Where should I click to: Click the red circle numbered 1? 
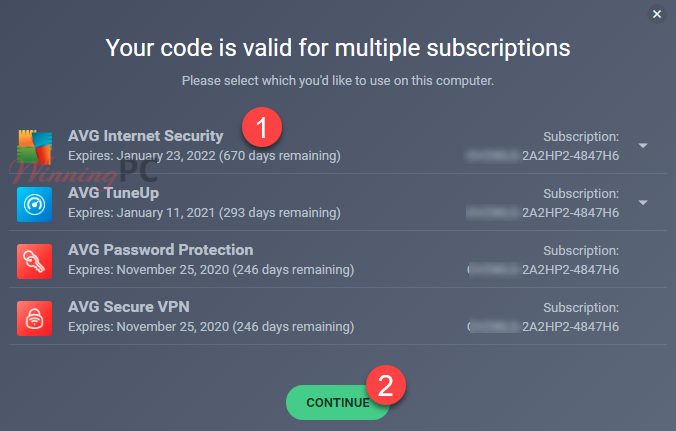coord(262,127)
